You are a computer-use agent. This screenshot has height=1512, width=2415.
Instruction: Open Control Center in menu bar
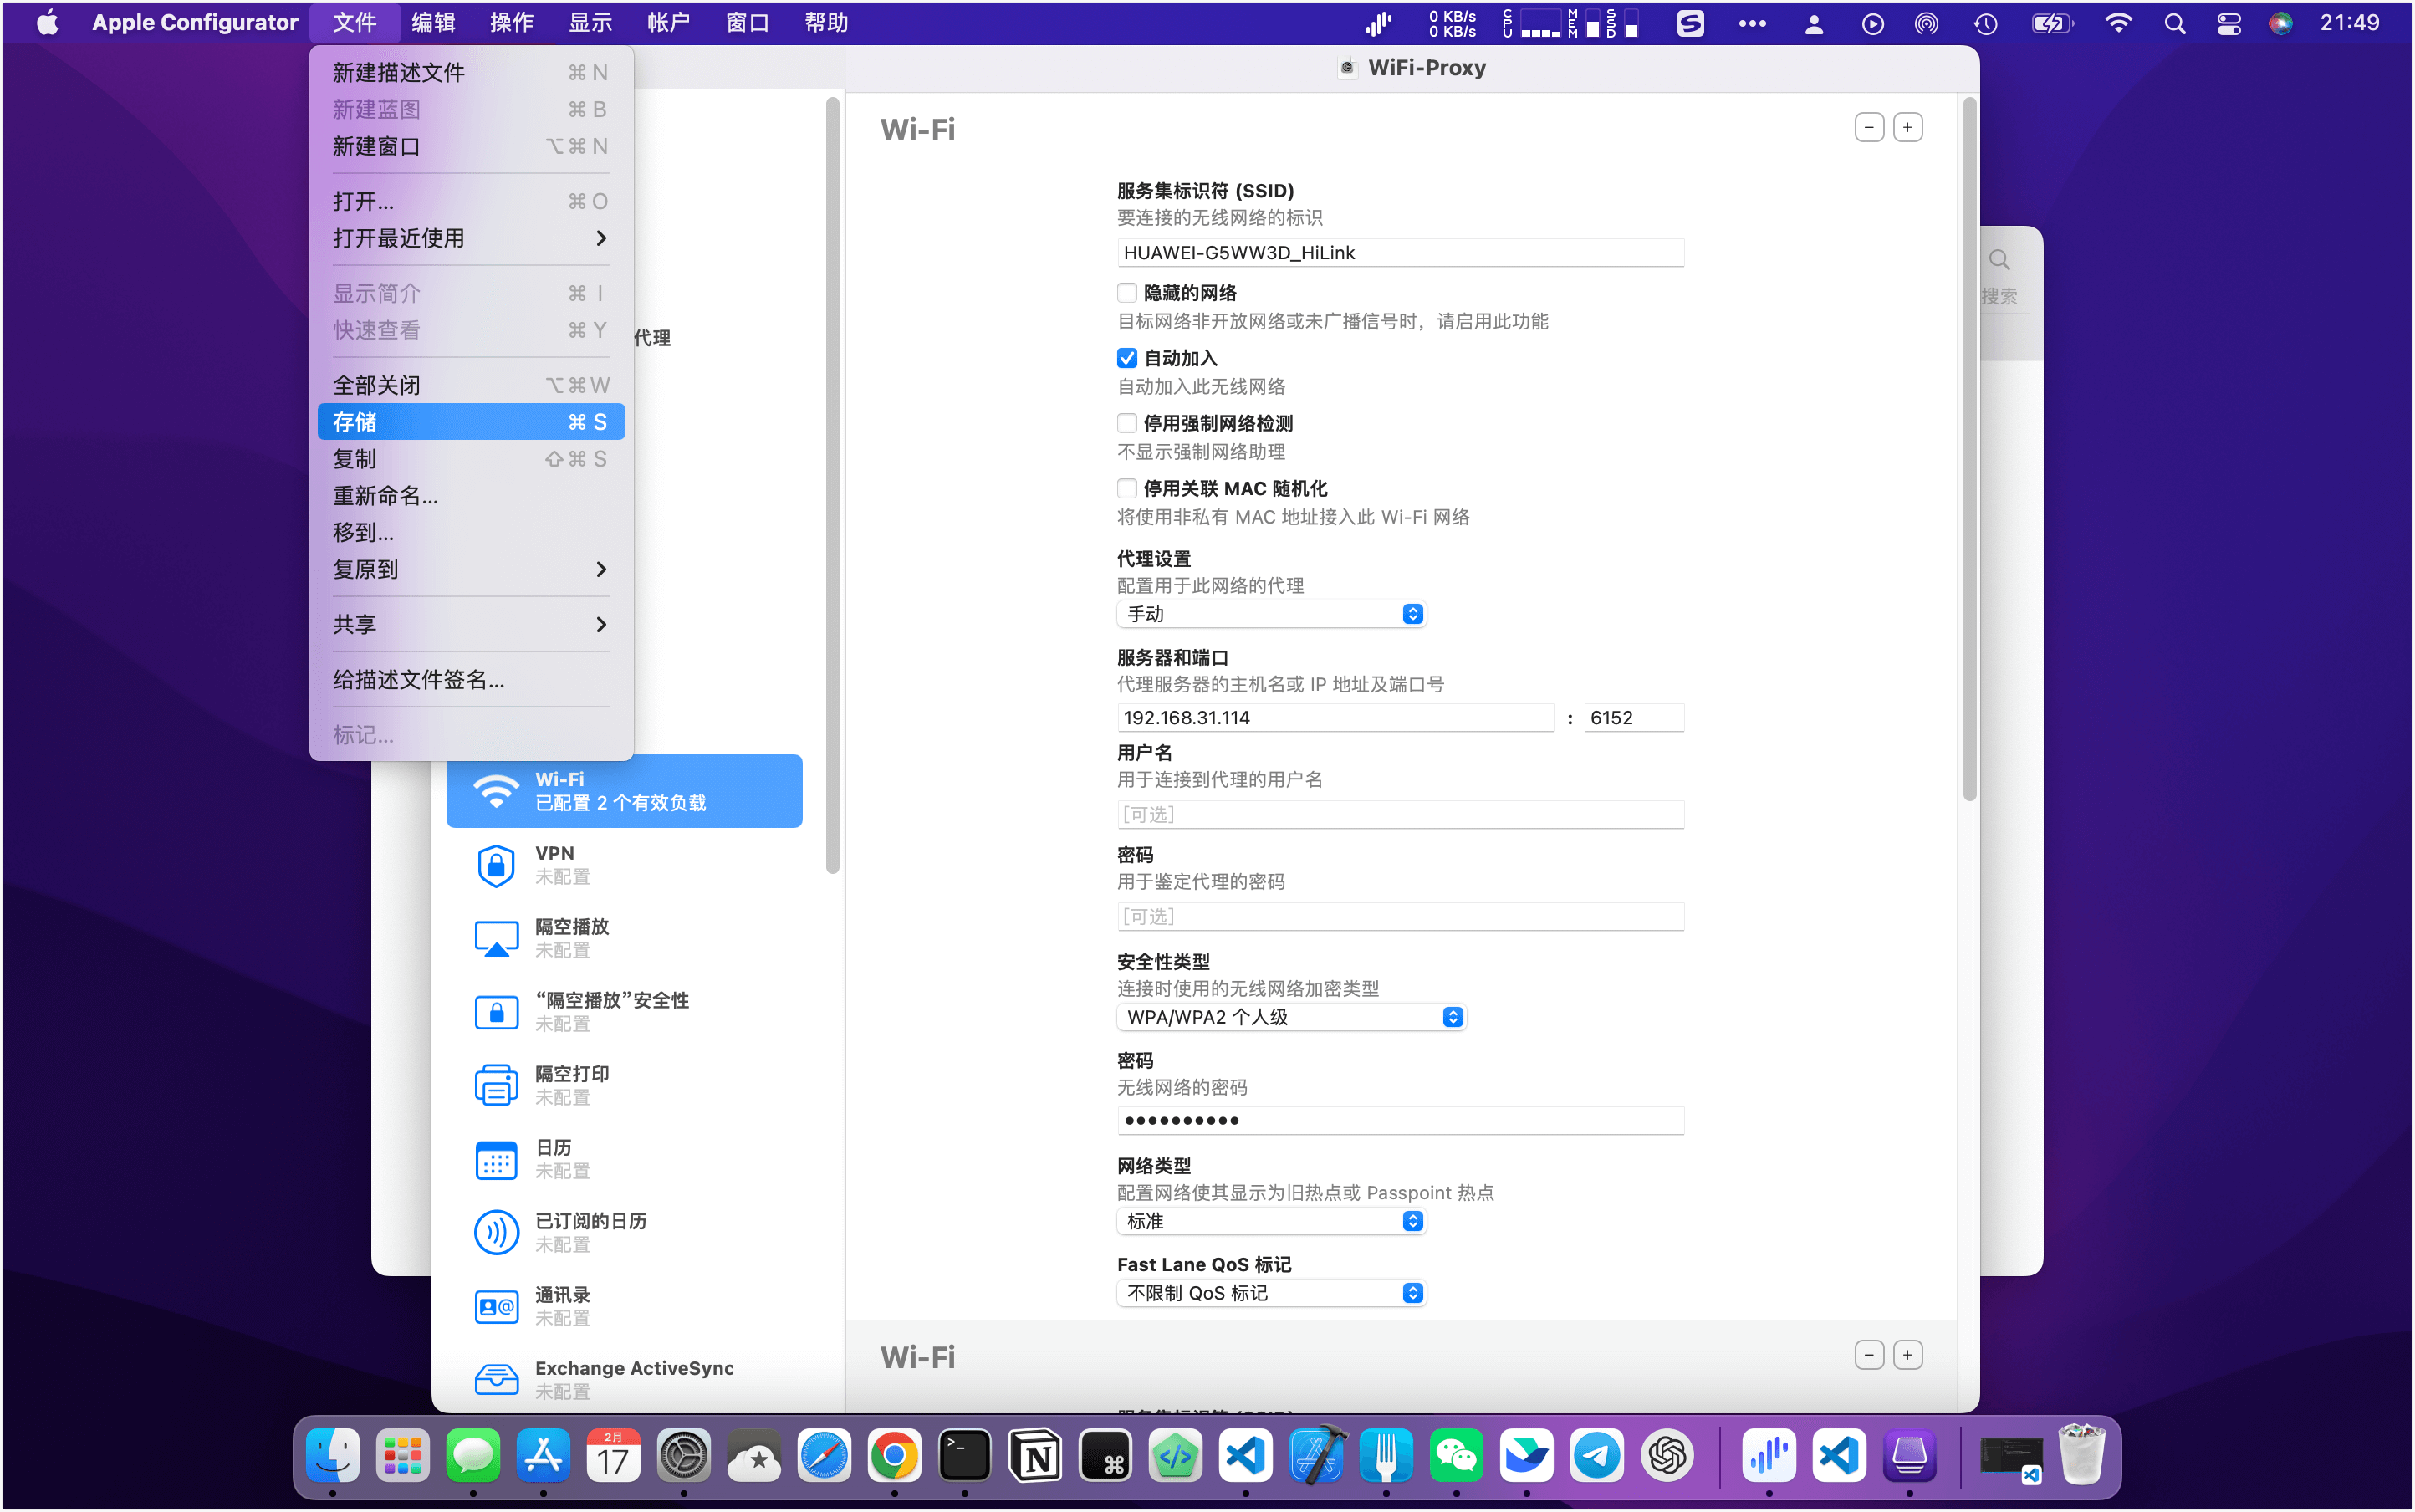tap(2229, 23)
